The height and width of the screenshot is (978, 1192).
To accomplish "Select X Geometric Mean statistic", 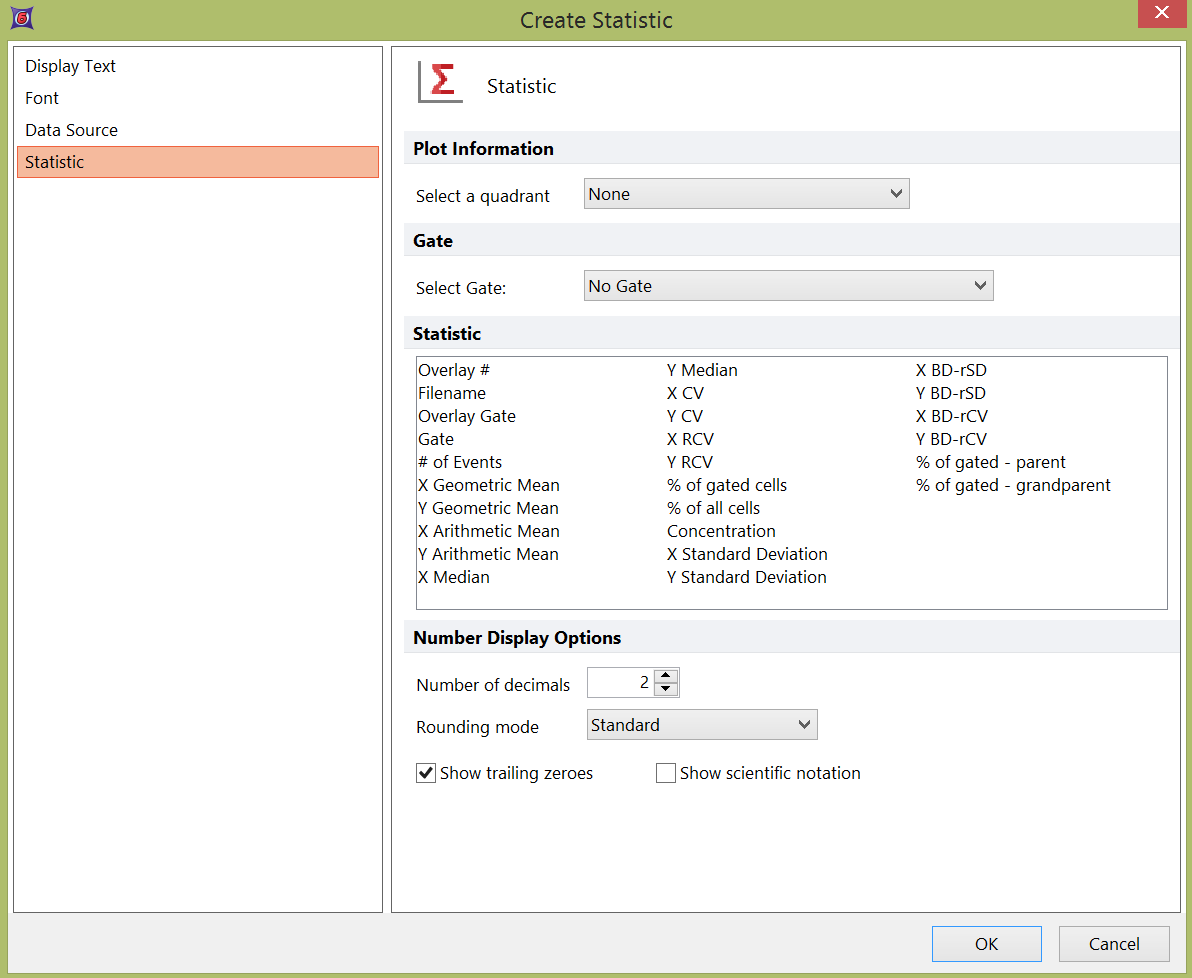I will click(x=489, y=485).
